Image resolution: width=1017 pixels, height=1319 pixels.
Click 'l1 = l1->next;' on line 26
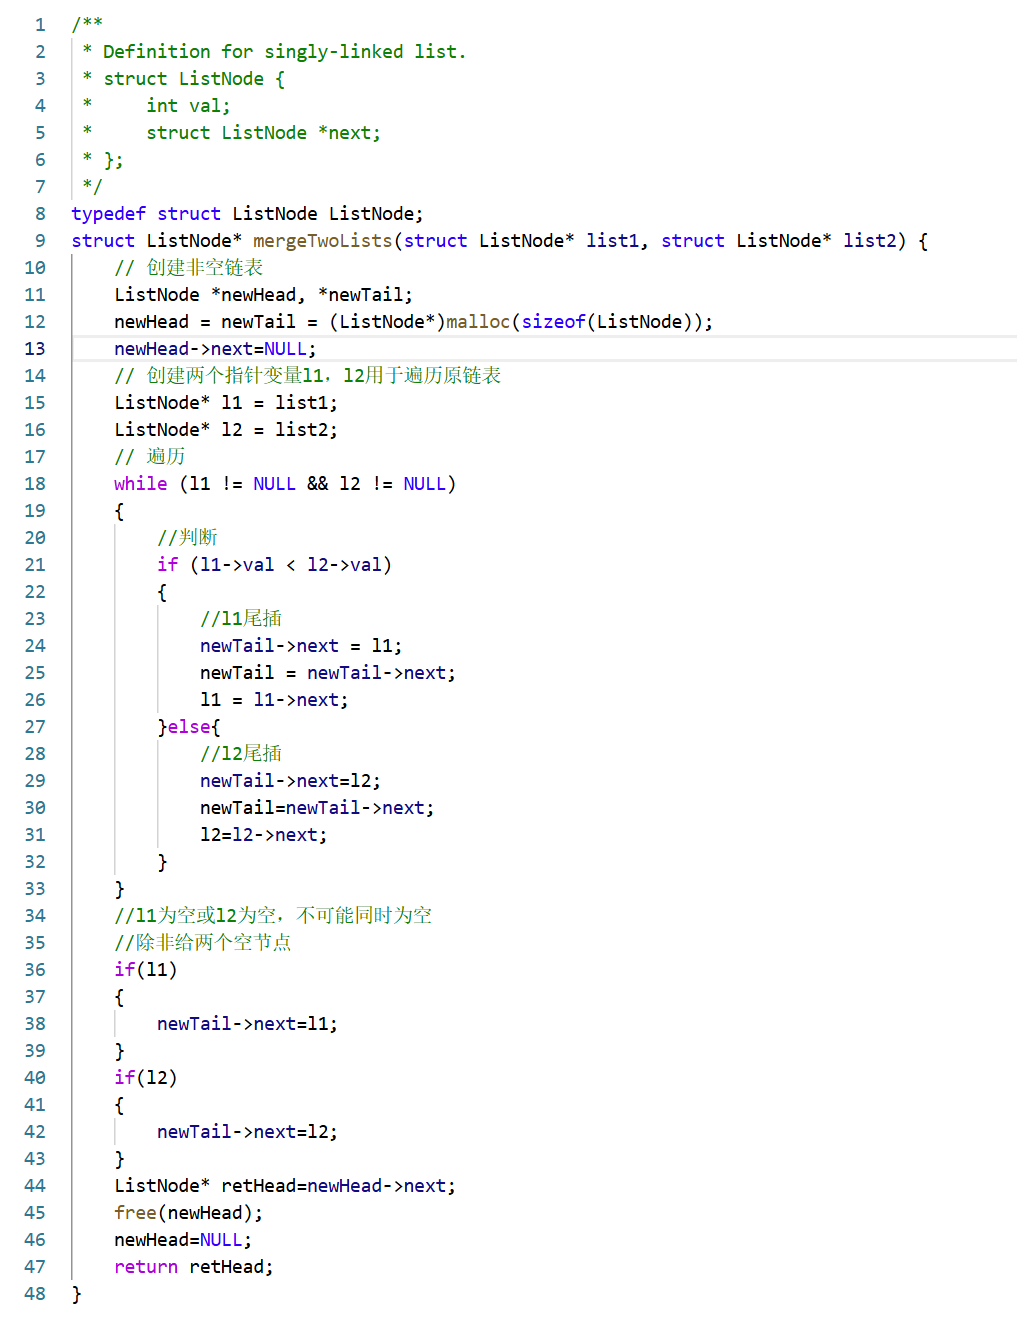pyautogui.click(x=274, y=699)
